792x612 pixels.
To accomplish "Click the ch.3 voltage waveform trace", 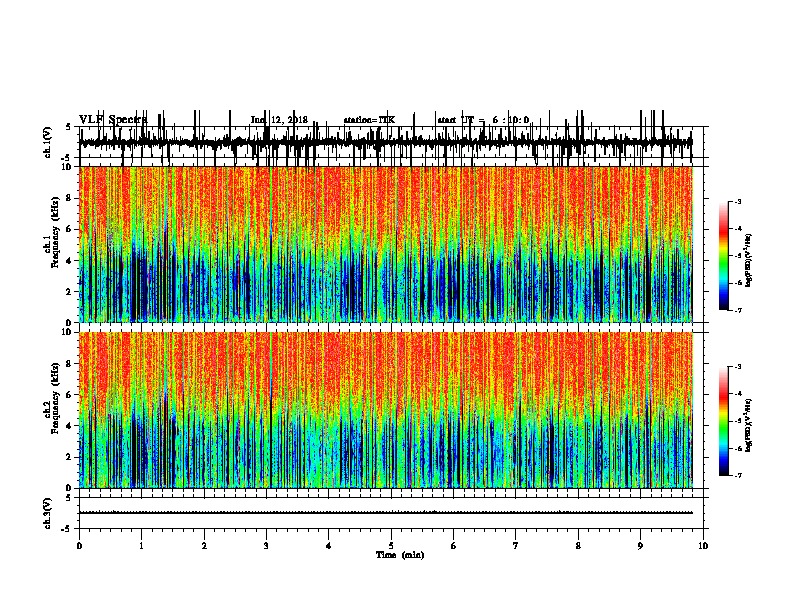I will click(386, 513).
